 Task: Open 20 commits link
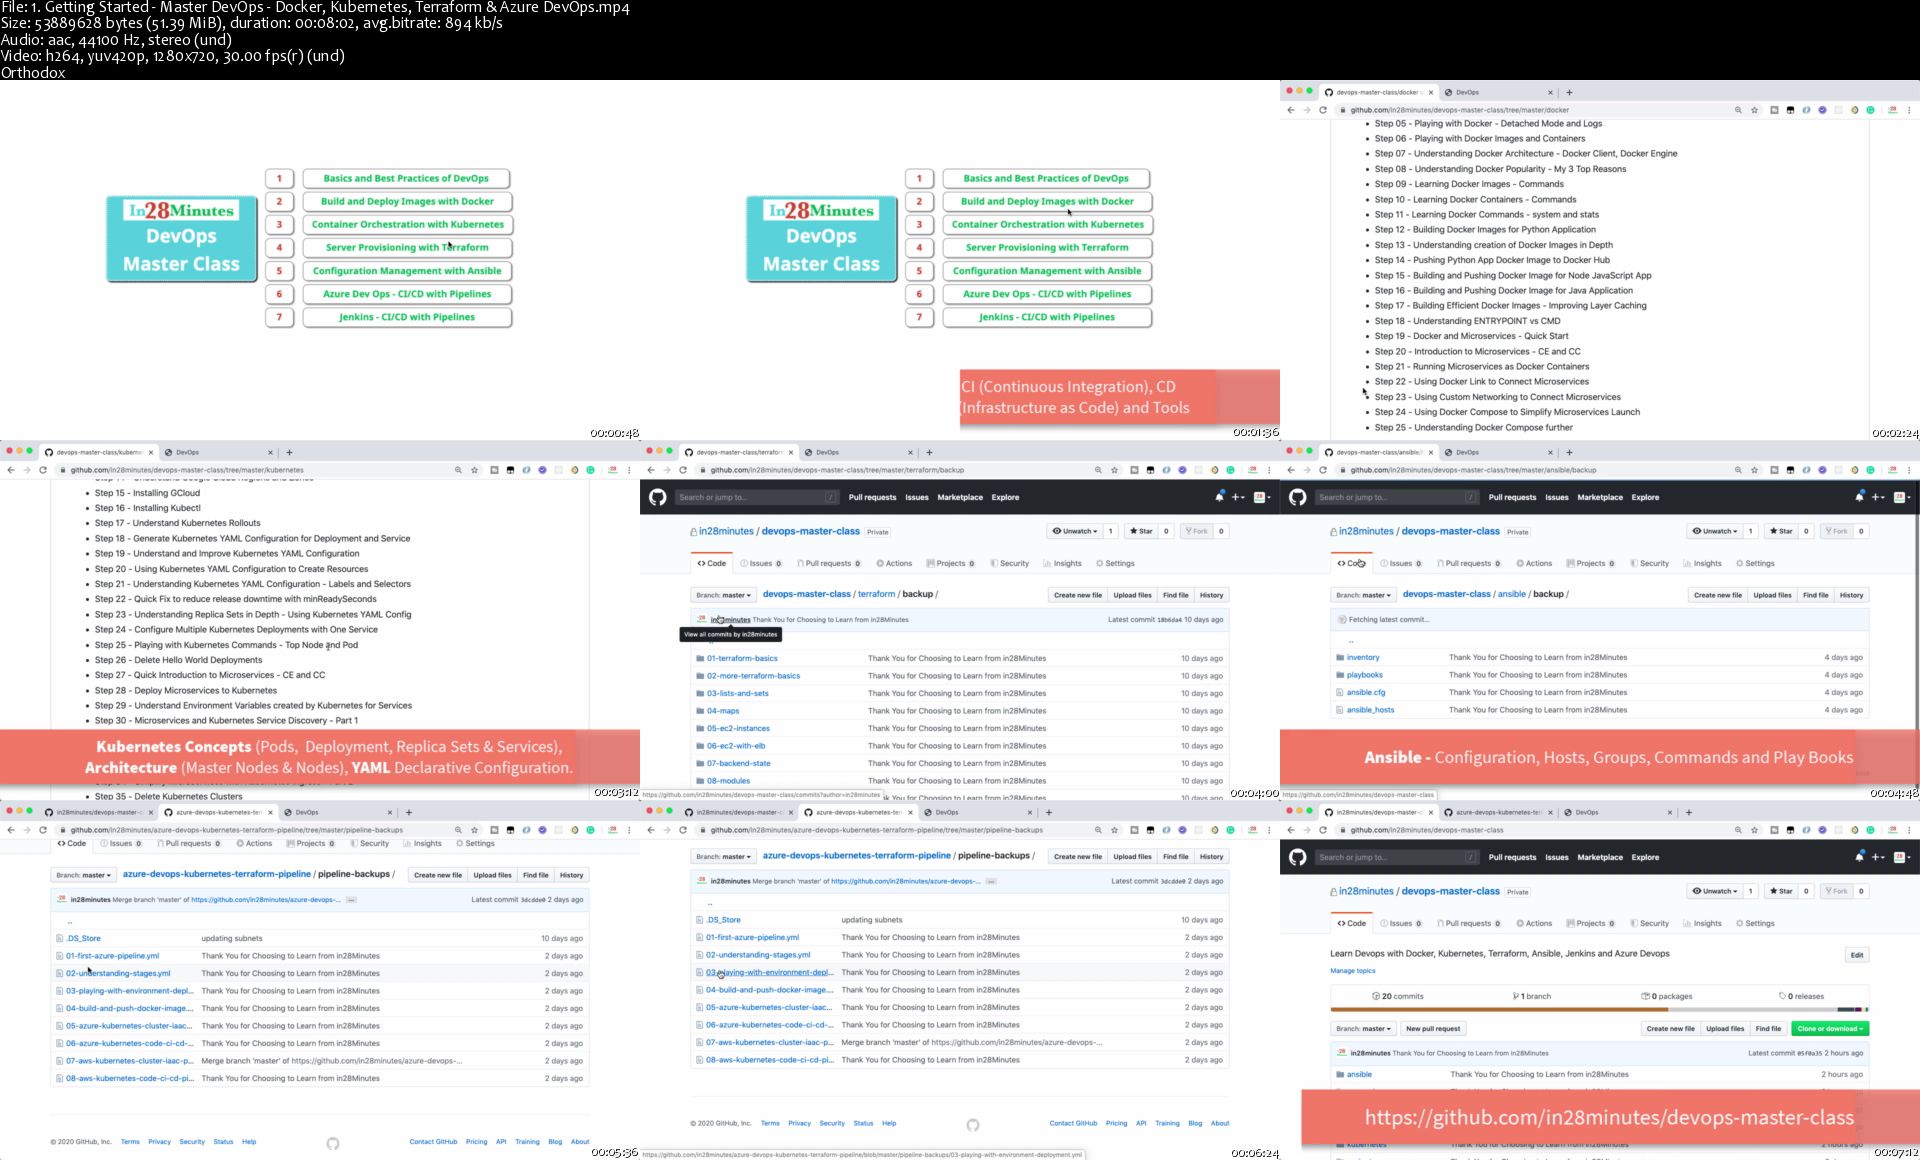click(x=1398, y=996)
